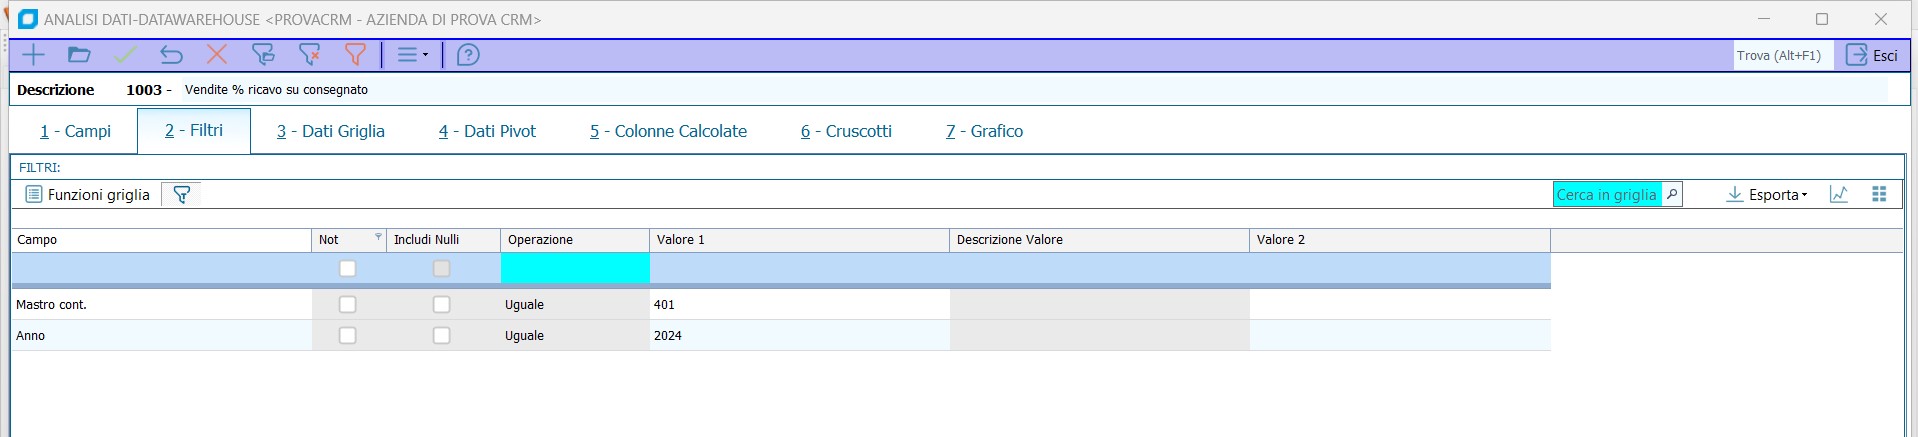Click the line chart icon in grid toolbar
The image size is (1918, 437).
1839,194
